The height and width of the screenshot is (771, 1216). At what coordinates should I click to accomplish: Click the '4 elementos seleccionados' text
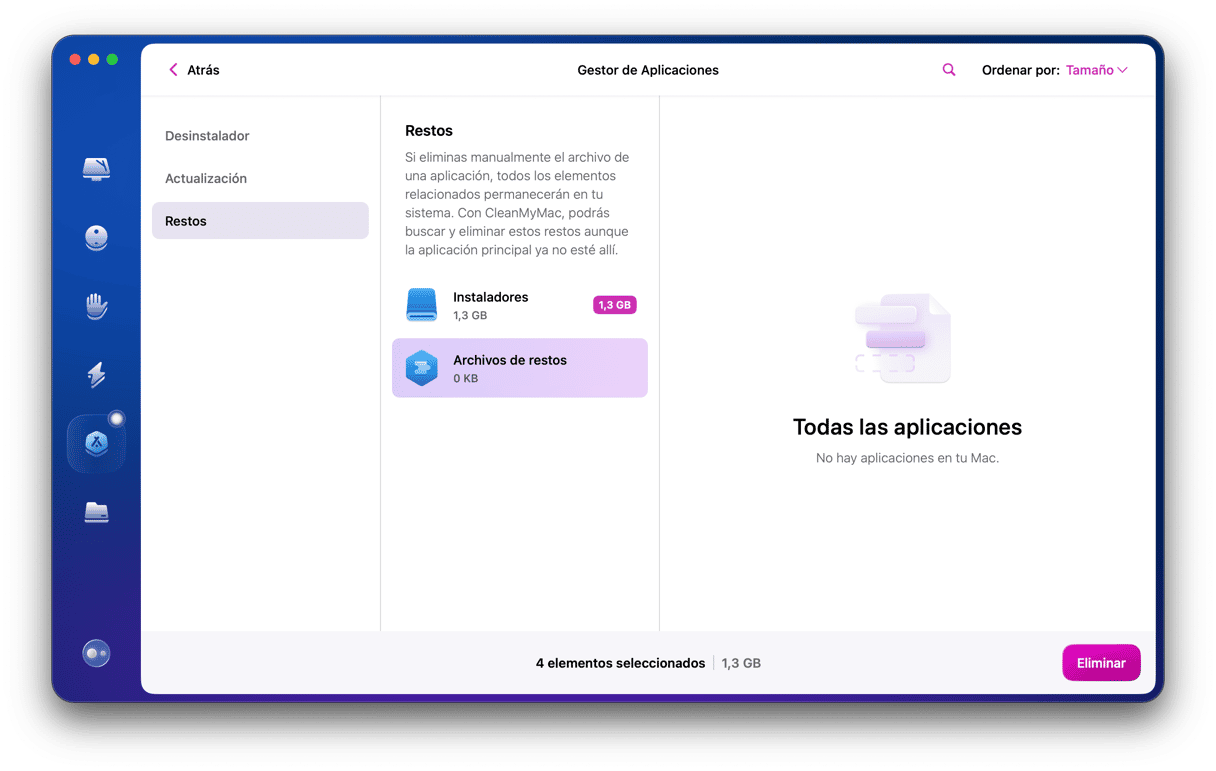tap(620, 663)
